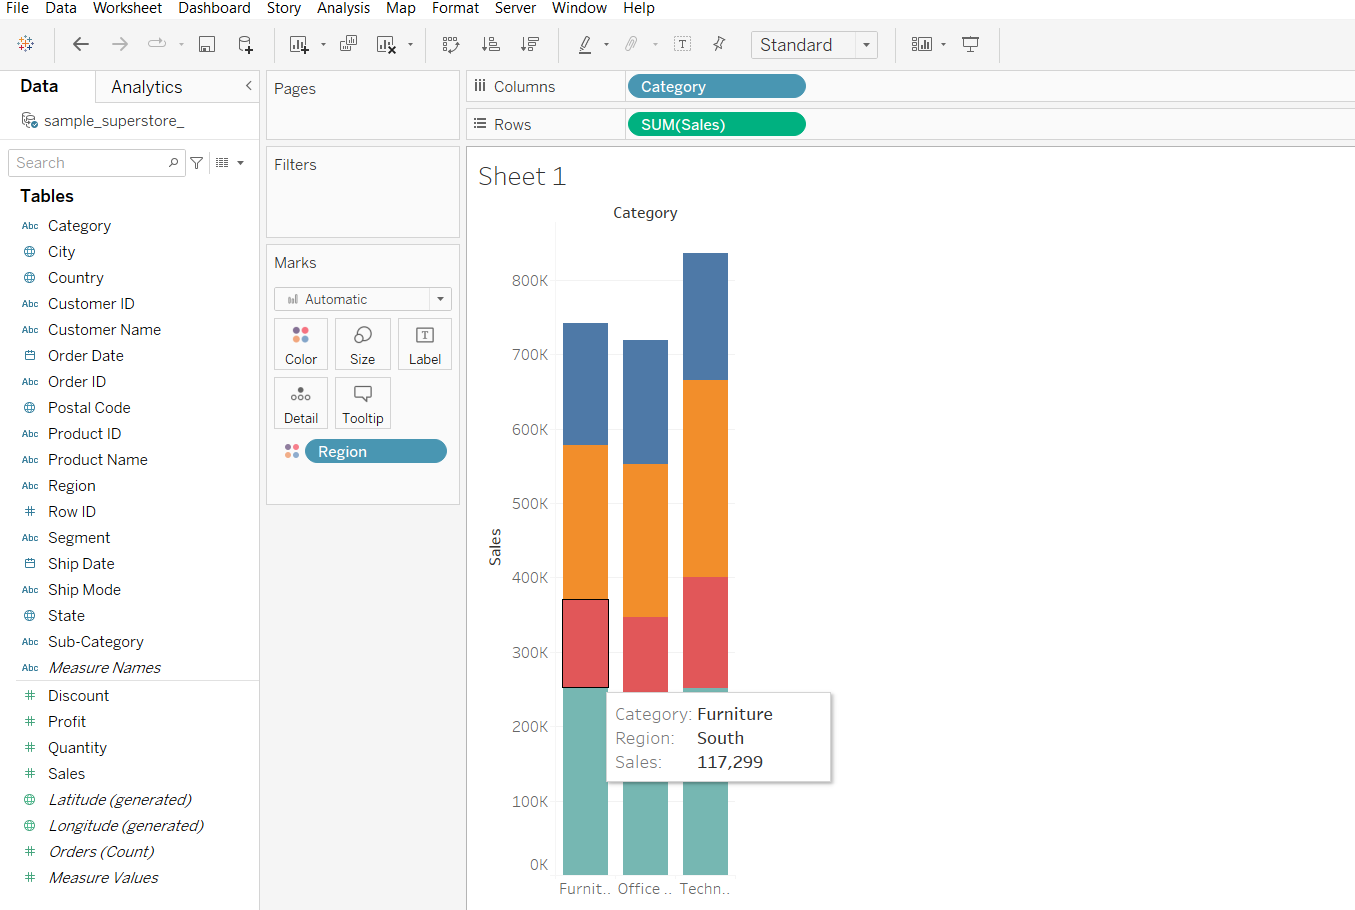The width and height of the screenshot is (1355, 910).
Task: Click the Swap rows and columns icon
Action: coord(451,44)
